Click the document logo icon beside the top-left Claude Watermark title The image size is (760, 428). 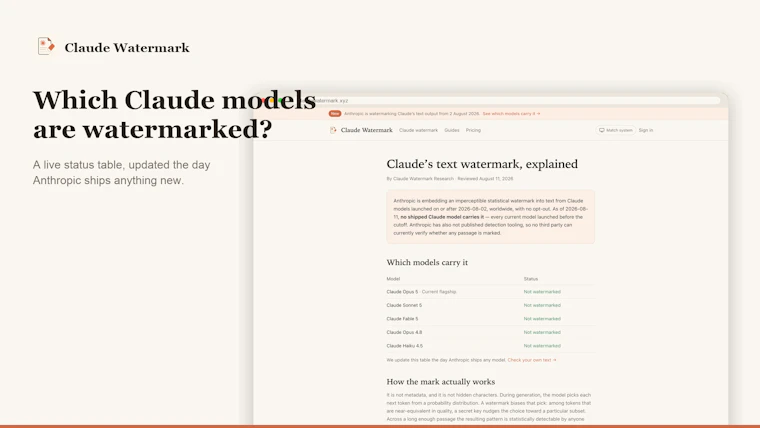(46, 47)
